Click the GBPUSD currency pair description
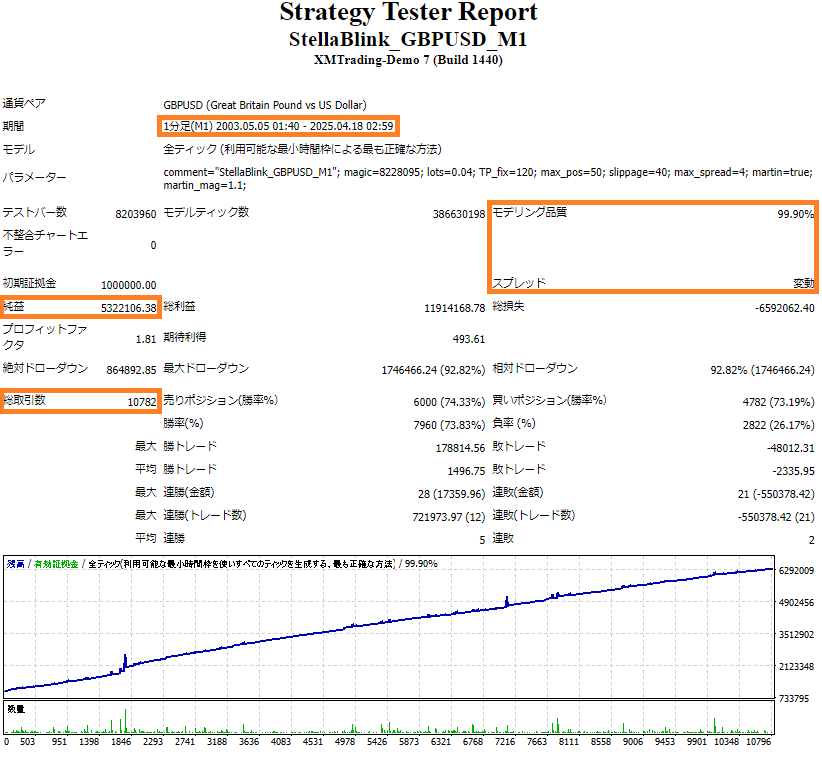This screenshot has height=758, width=822. tap(265, 105)
